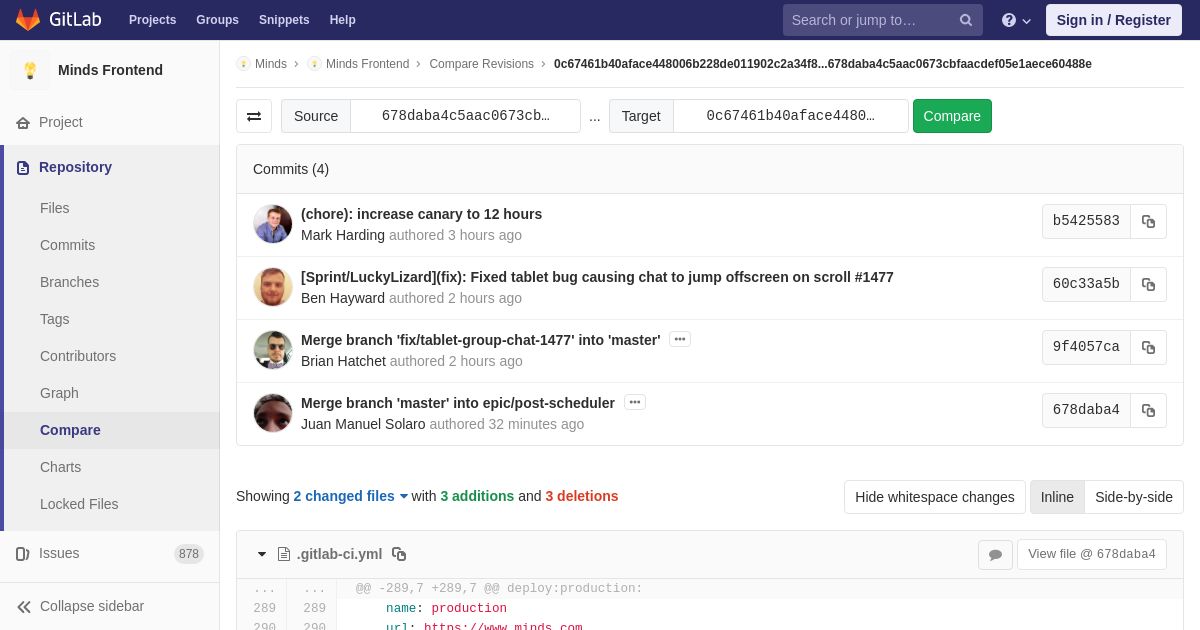
Task: Copy .gitlab-ci.yml file path
Action: [x=399, y=554]
